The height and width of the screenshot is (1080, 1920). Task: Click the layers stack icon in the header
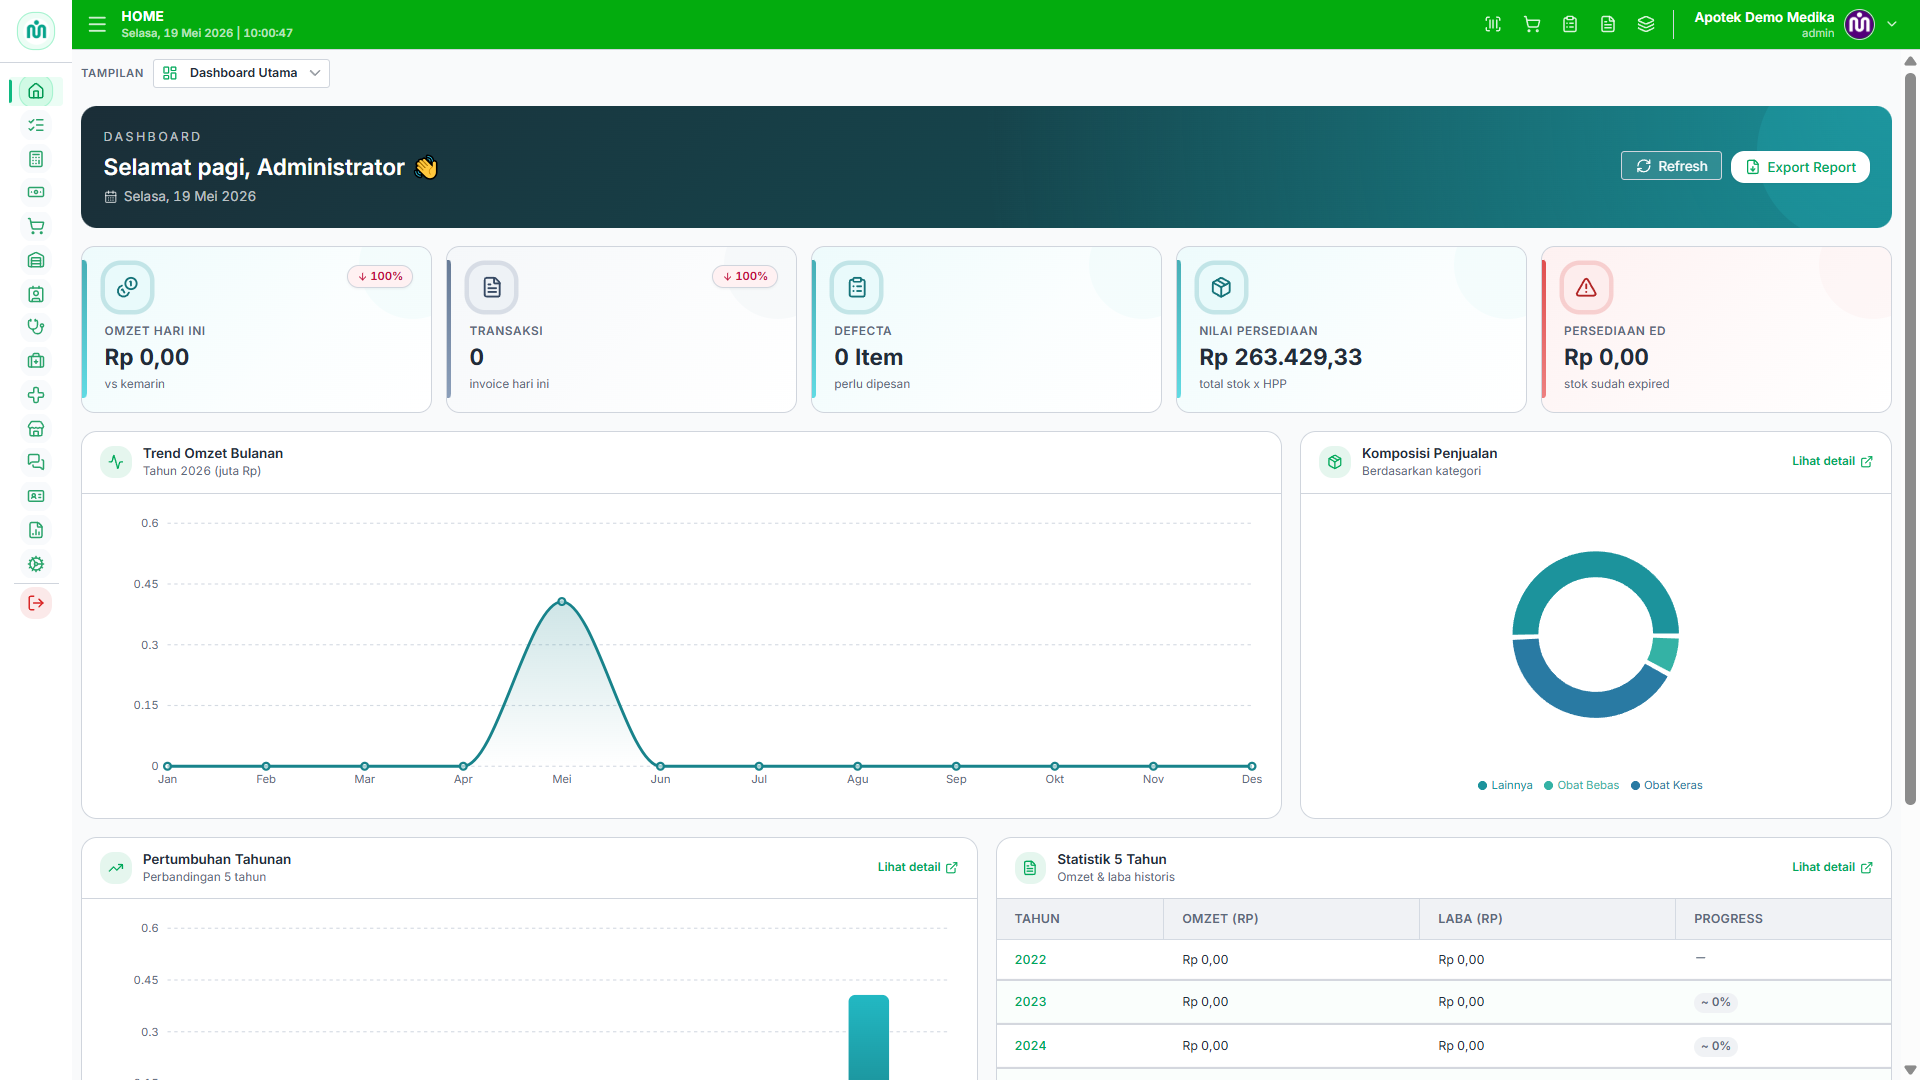pyautogui.click(x=1646, y=24)
